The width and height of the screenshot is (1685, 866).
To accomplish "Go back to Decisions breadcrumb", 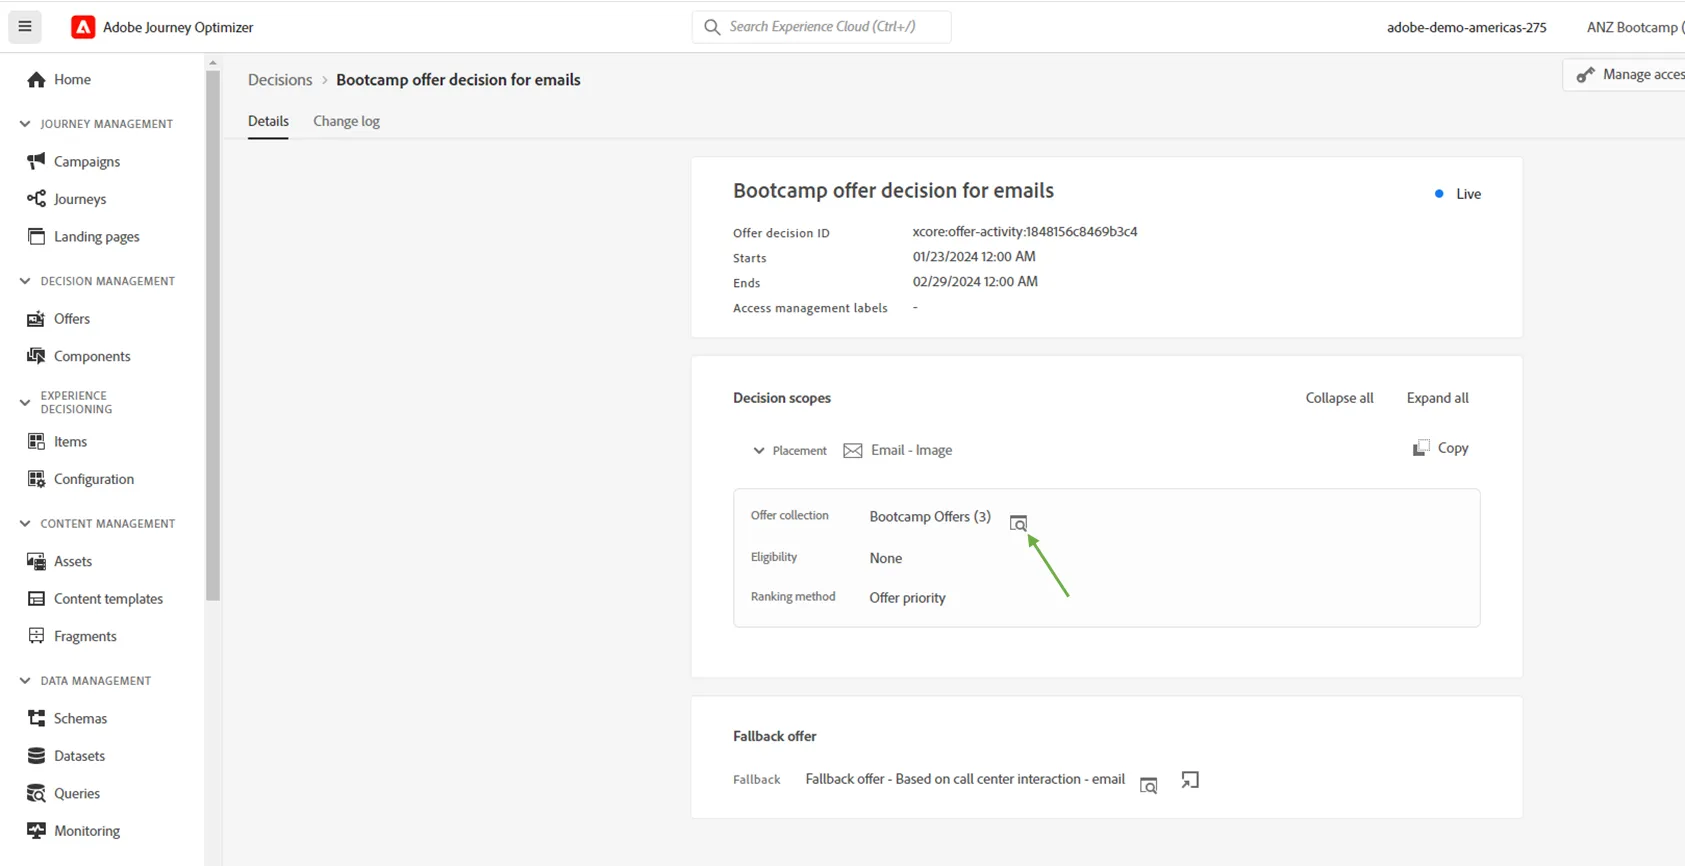I will pos(280,80).
